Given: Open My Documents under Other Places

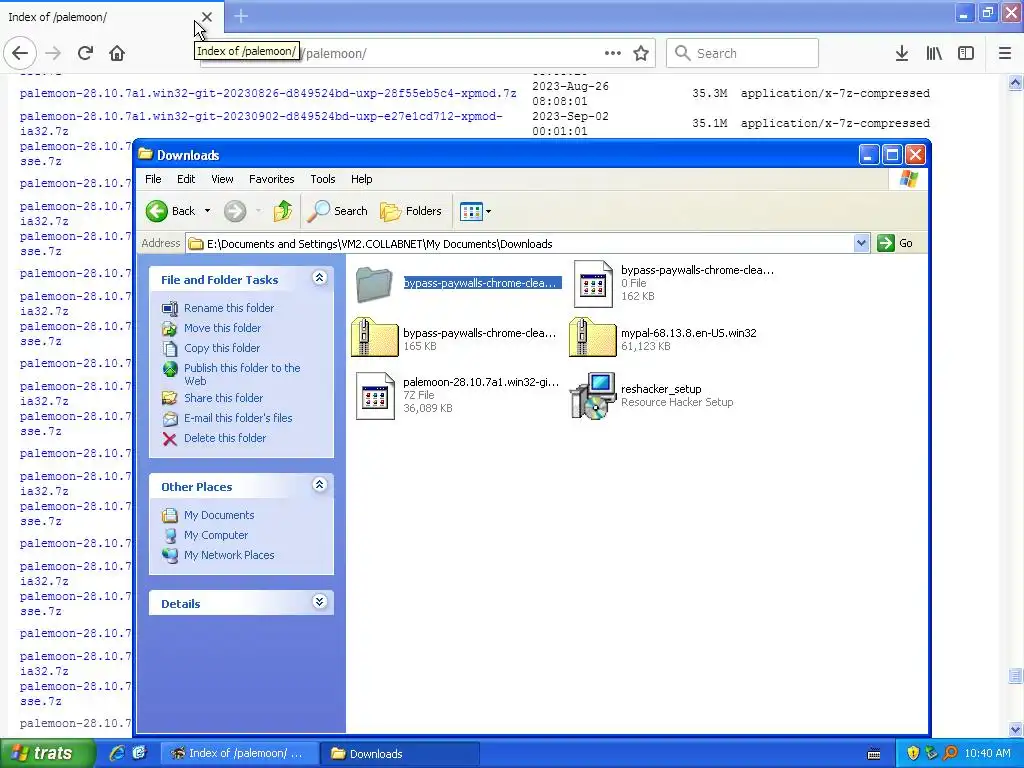Looking at the screenshot, I should tap(219, 515).
